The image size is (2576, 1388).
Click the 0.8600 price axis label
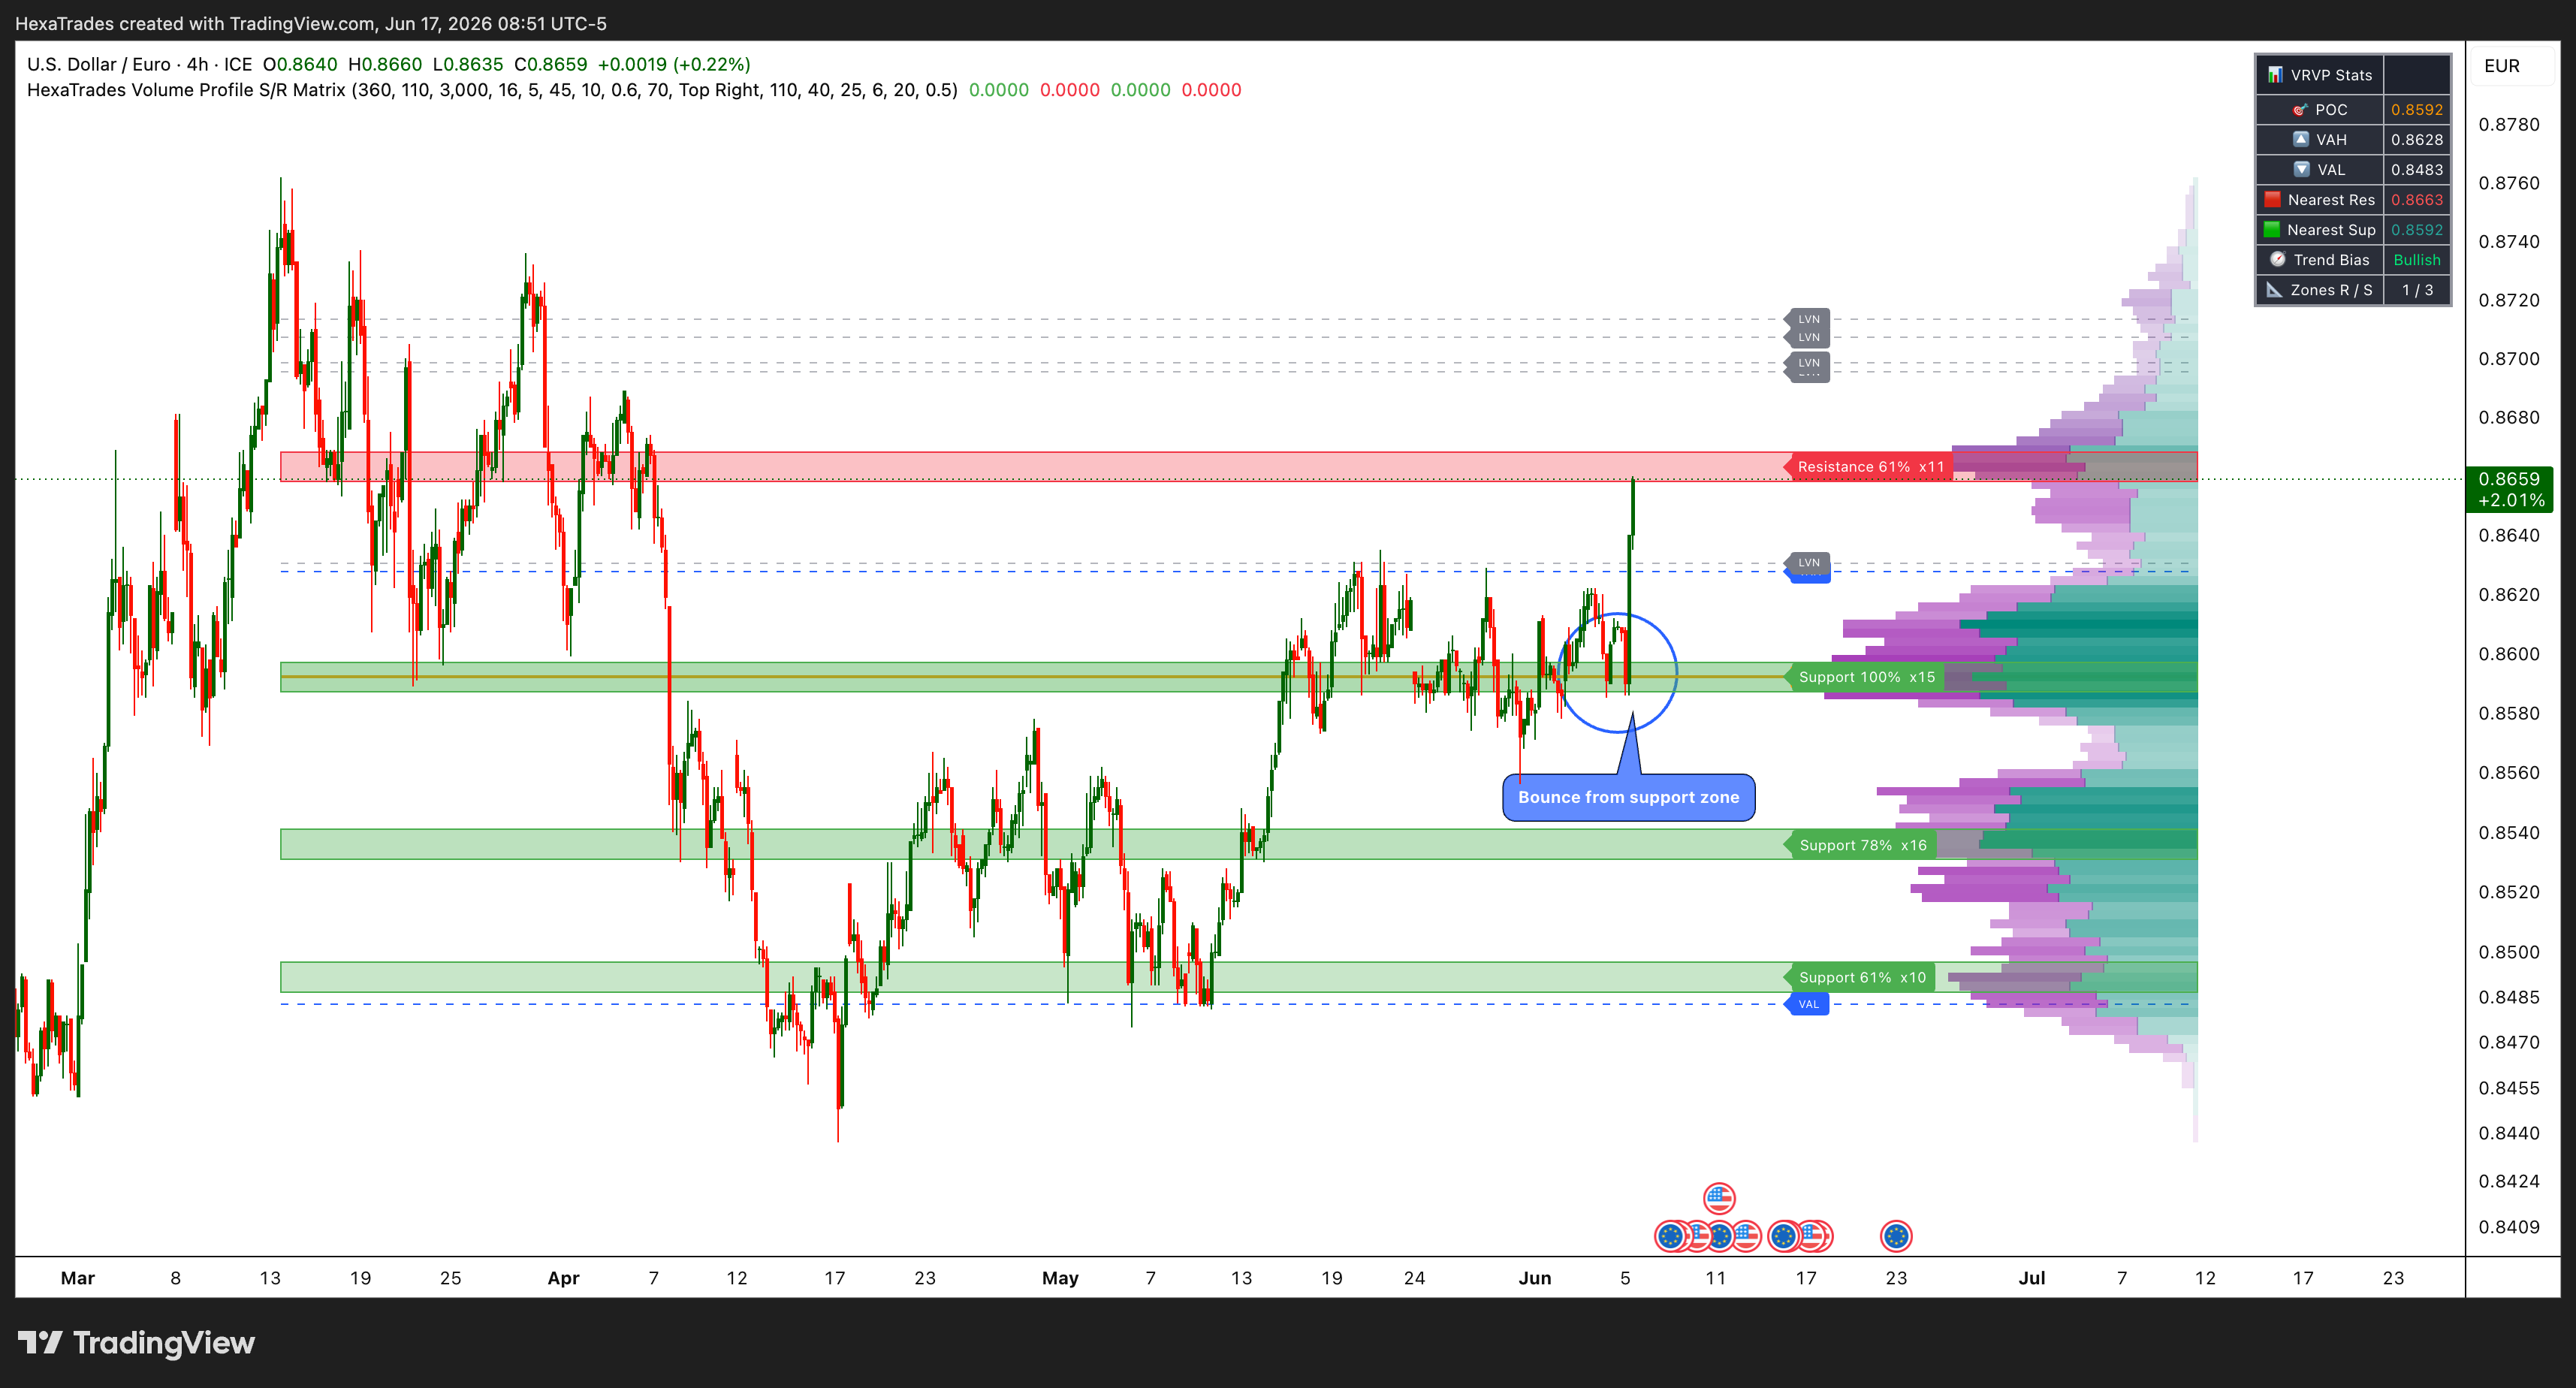coord(2508,654)
